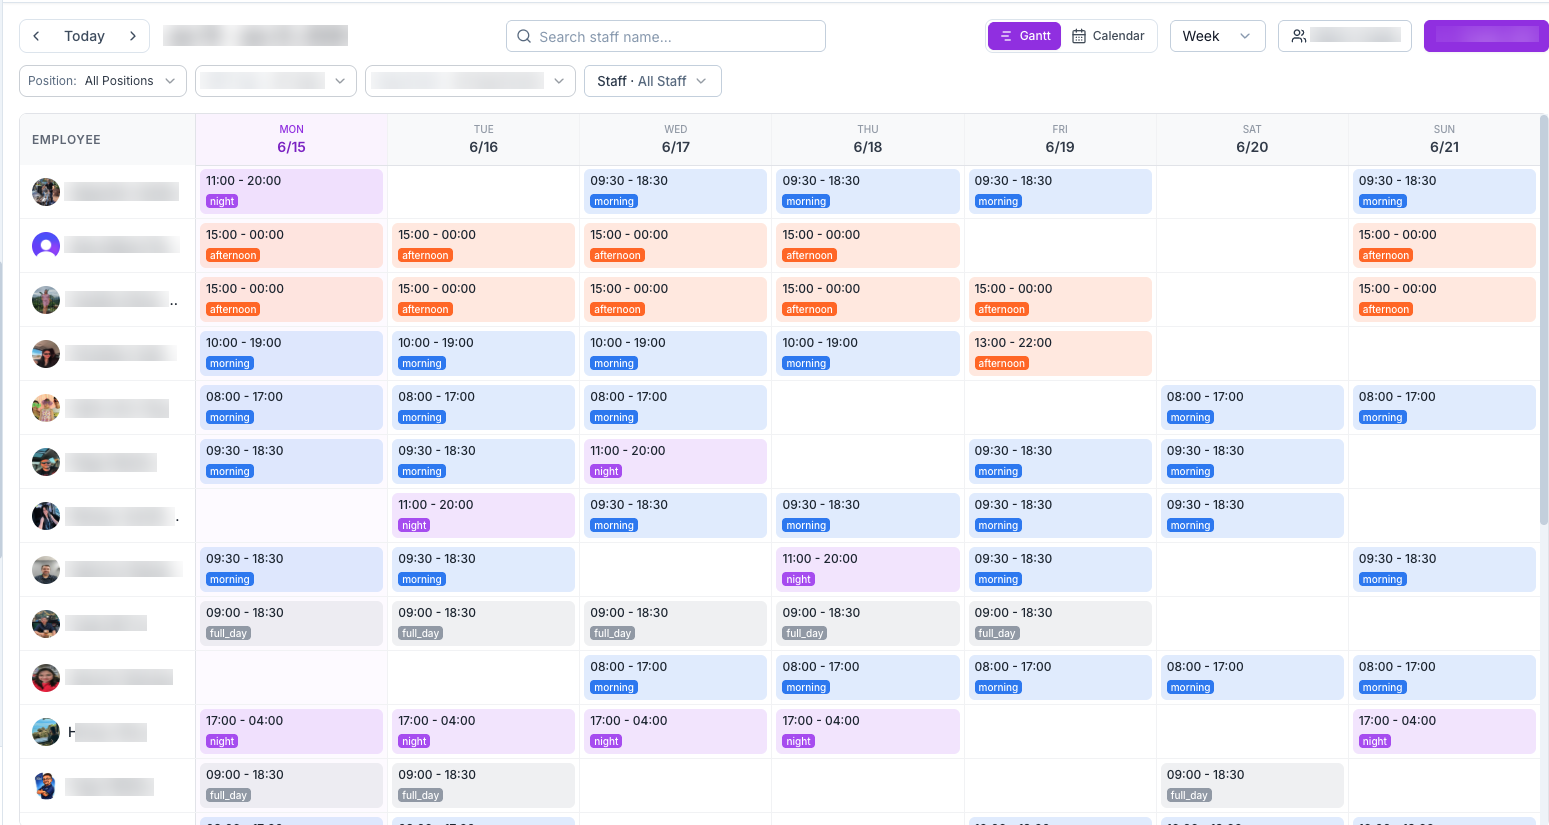Focus the Search staff name field
The width and height of the screenshot is (1549, 825).
pos(666,36)
